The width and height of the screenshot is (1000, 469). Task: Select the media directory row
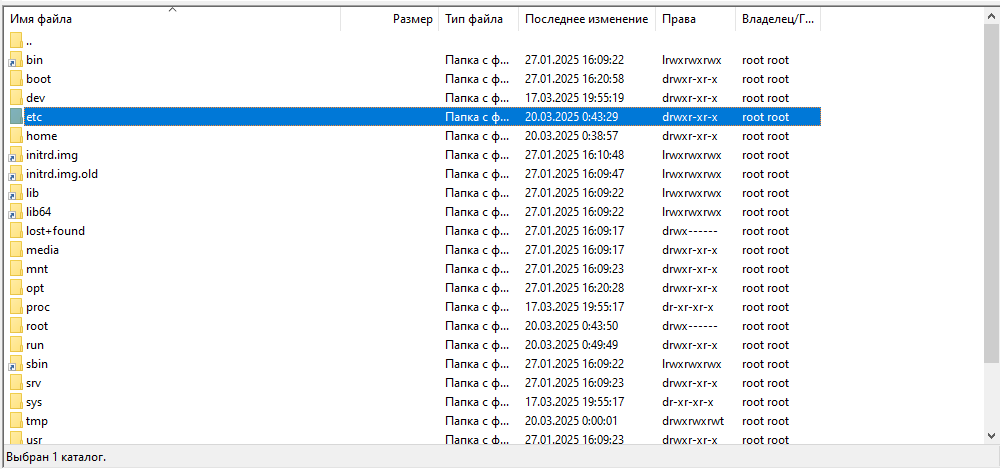(413, 250)
